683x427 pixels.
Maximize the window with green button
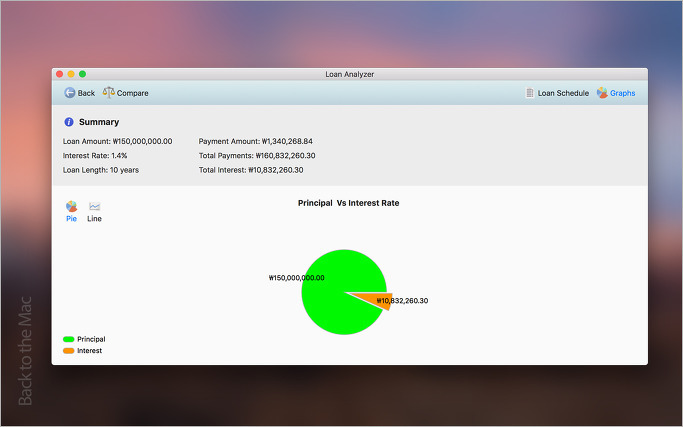pyautogui.click(x=82, y=74)
